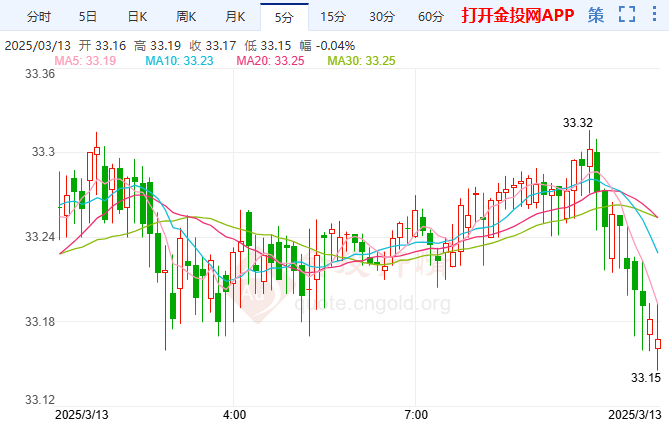Click the 低 33.15 low price
This screenshot has width=669, height=421.
click(268, 45)
